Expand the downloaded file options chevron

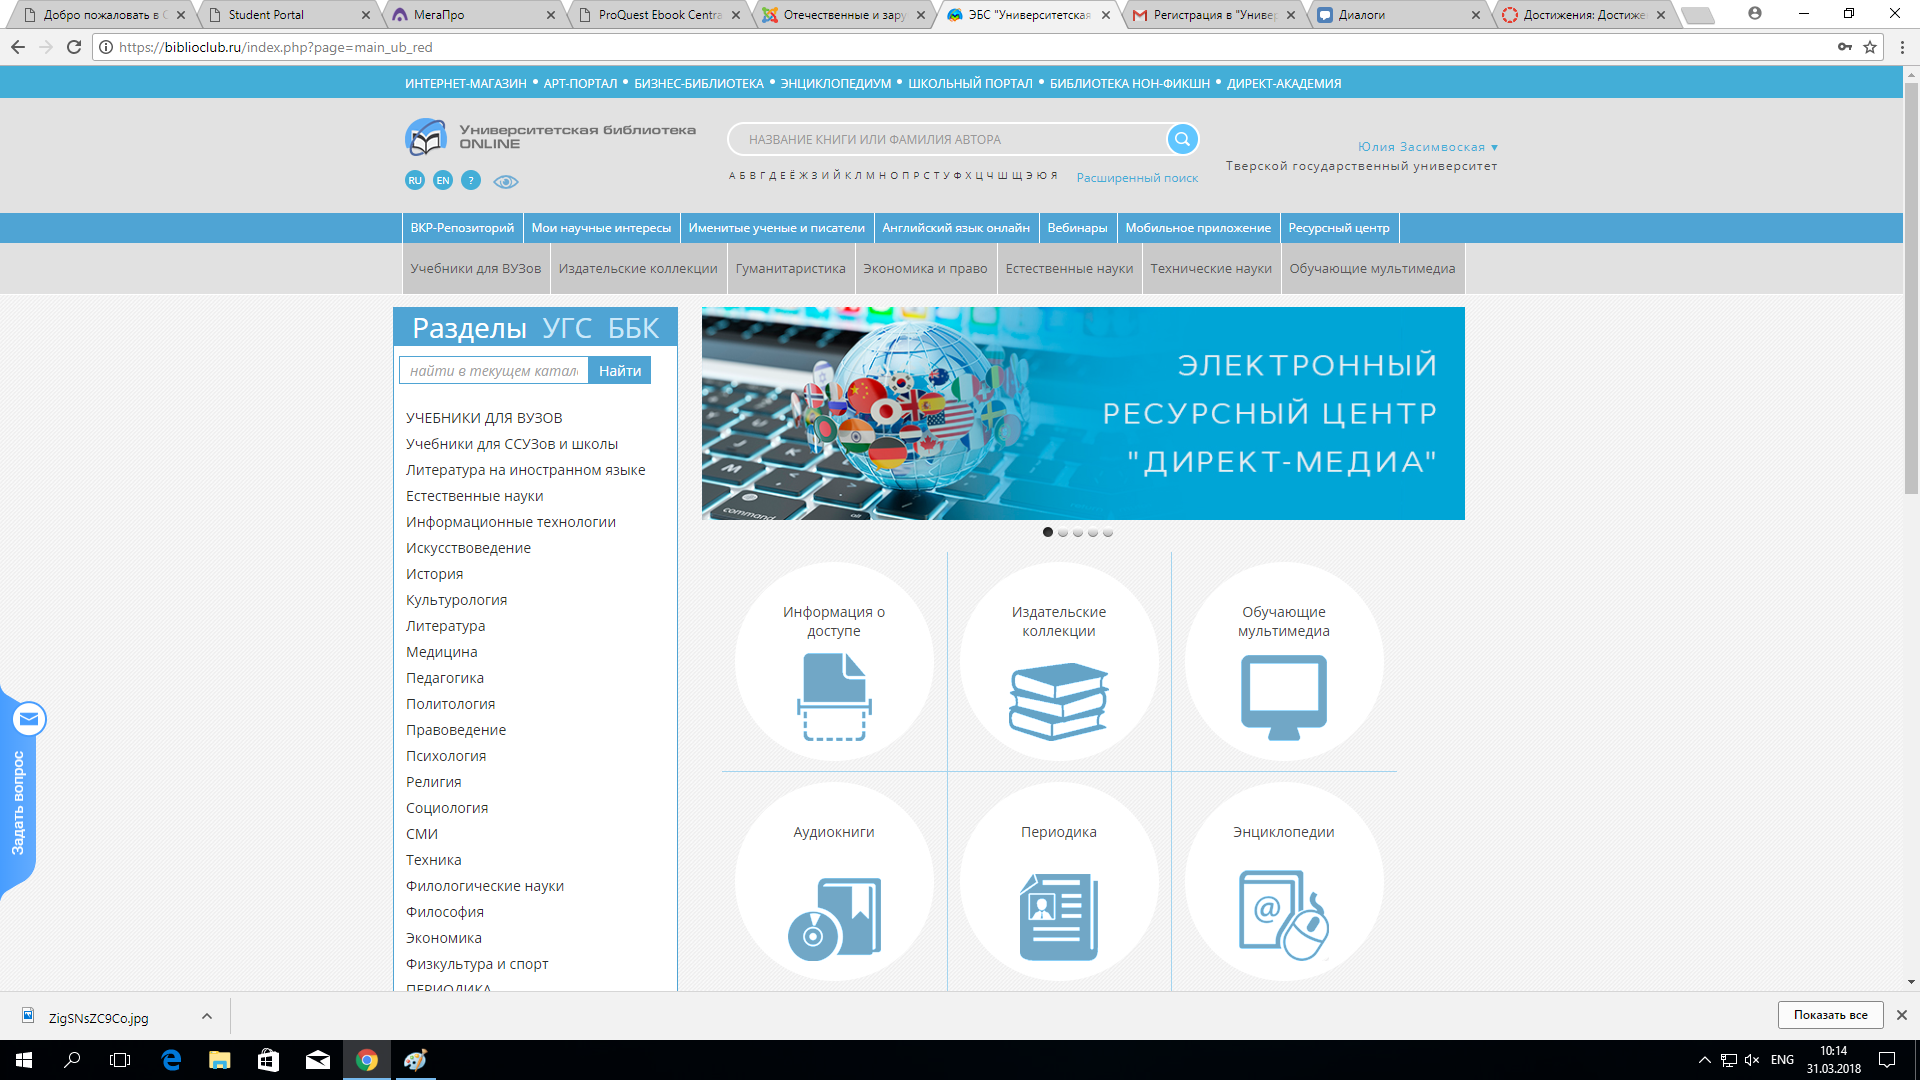click(x=207, y=1016)
